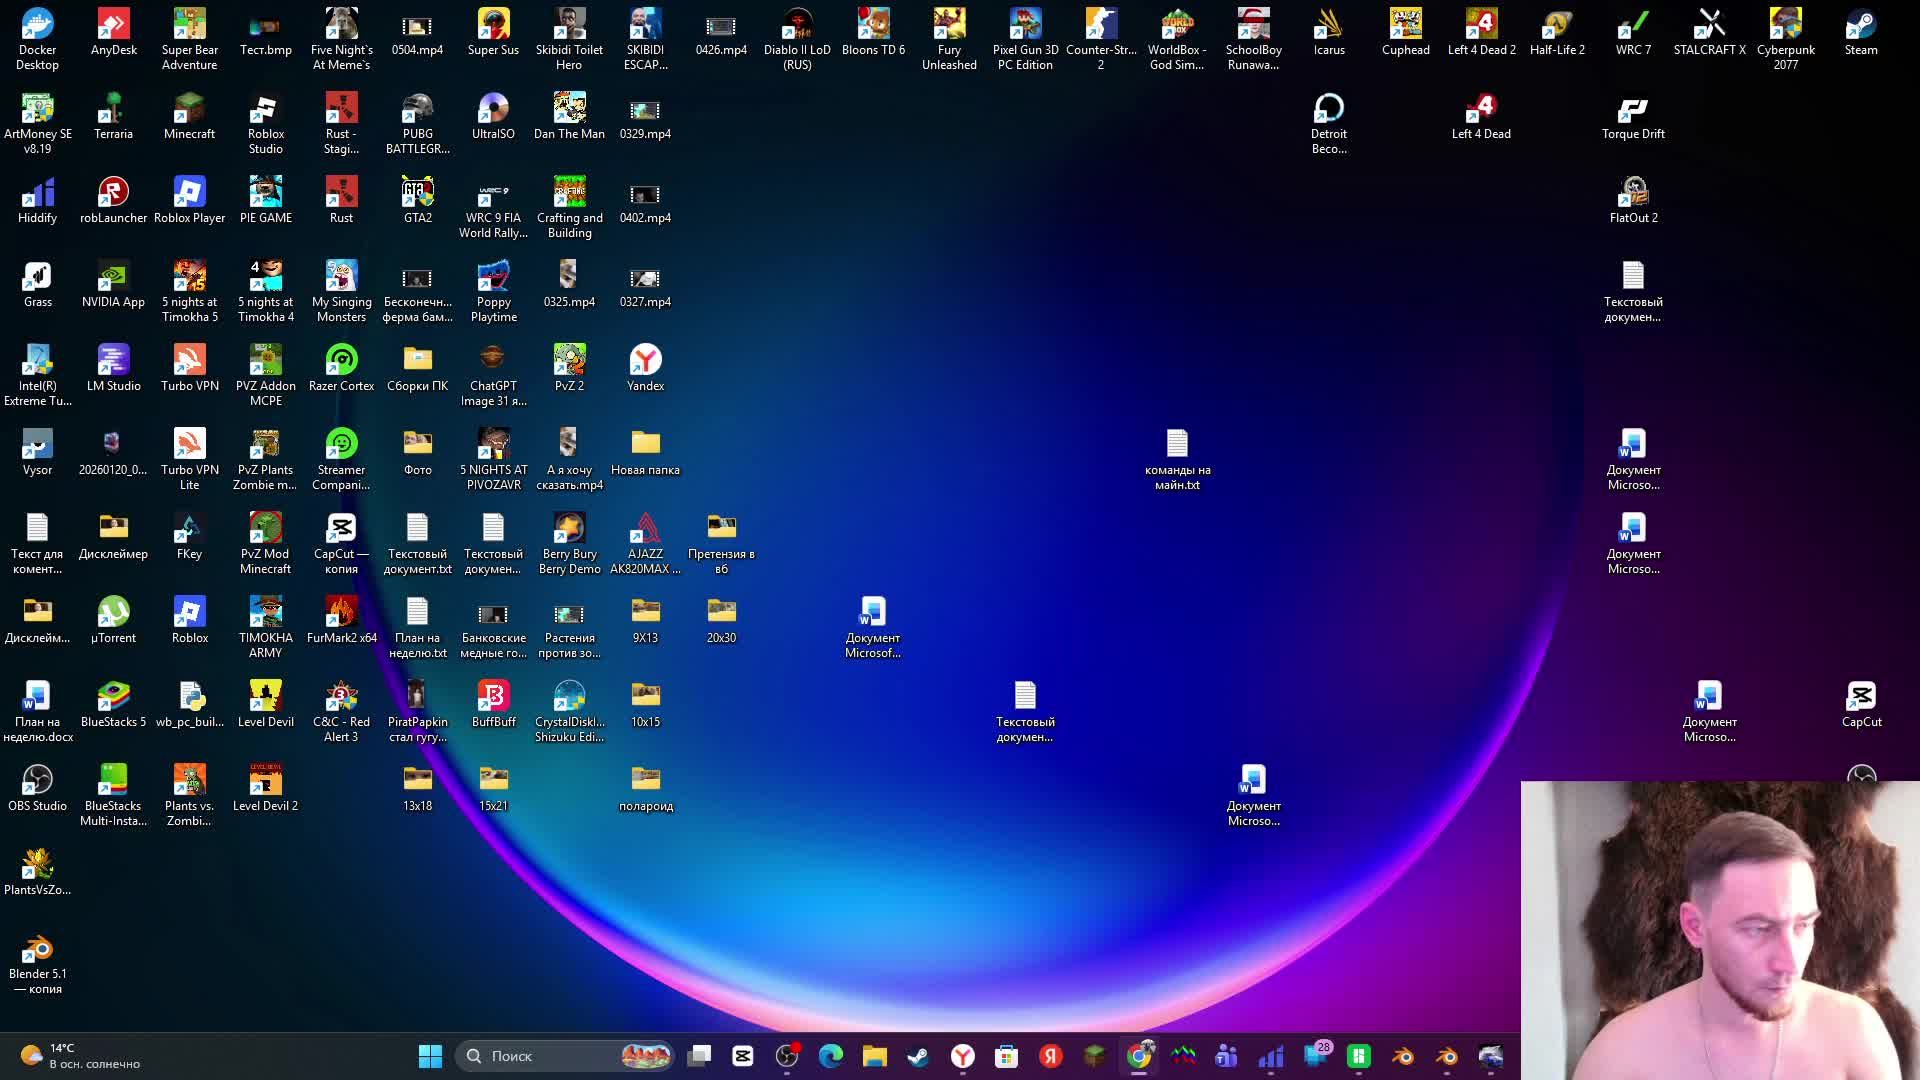The height and width of the screenshot is (1080, 1920).
Task: Click the BlueStacks 5 icon
Action: (113, 703)
